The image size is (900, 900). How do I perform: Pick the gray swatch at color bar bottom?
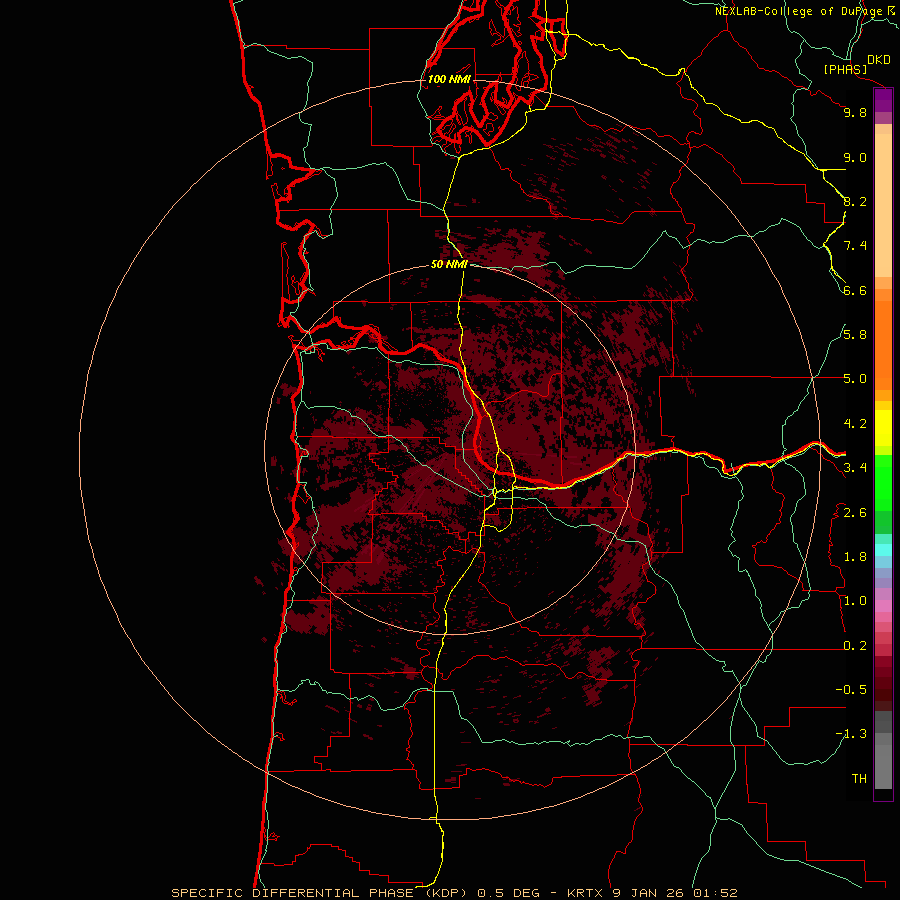[x=883, y=766]
